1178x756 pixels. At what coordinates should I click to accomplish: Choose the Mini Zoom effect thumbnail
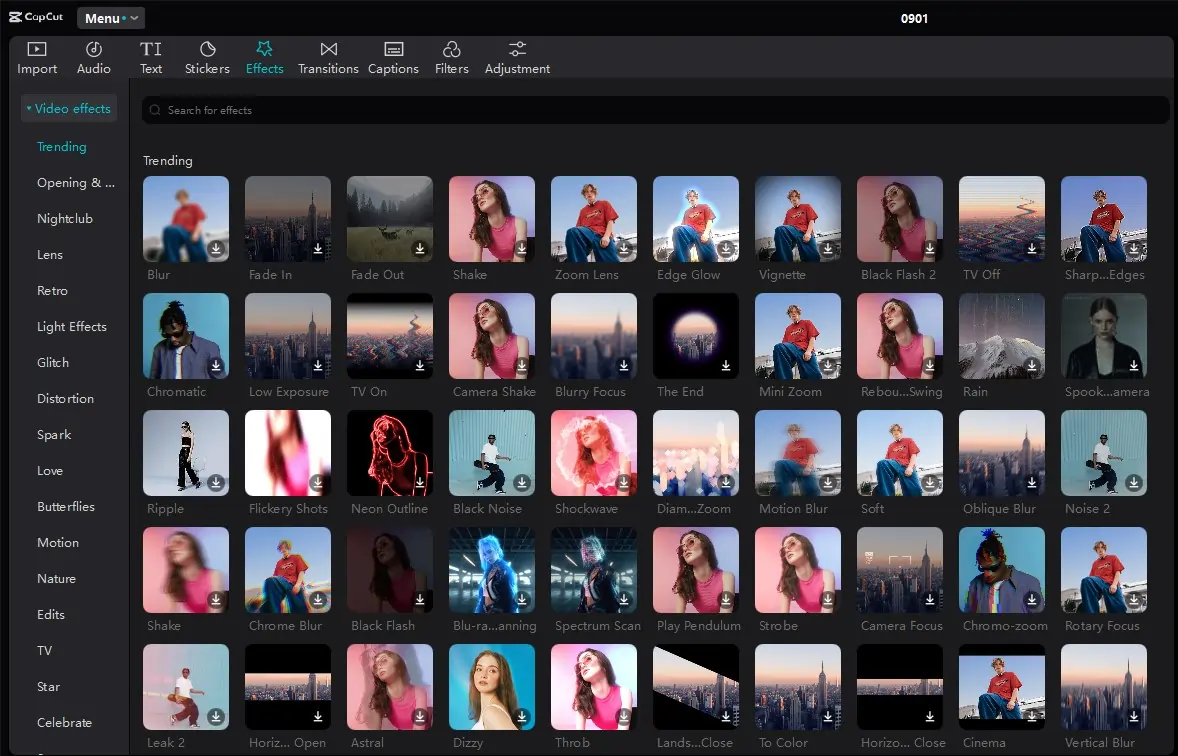coord(798,336)
